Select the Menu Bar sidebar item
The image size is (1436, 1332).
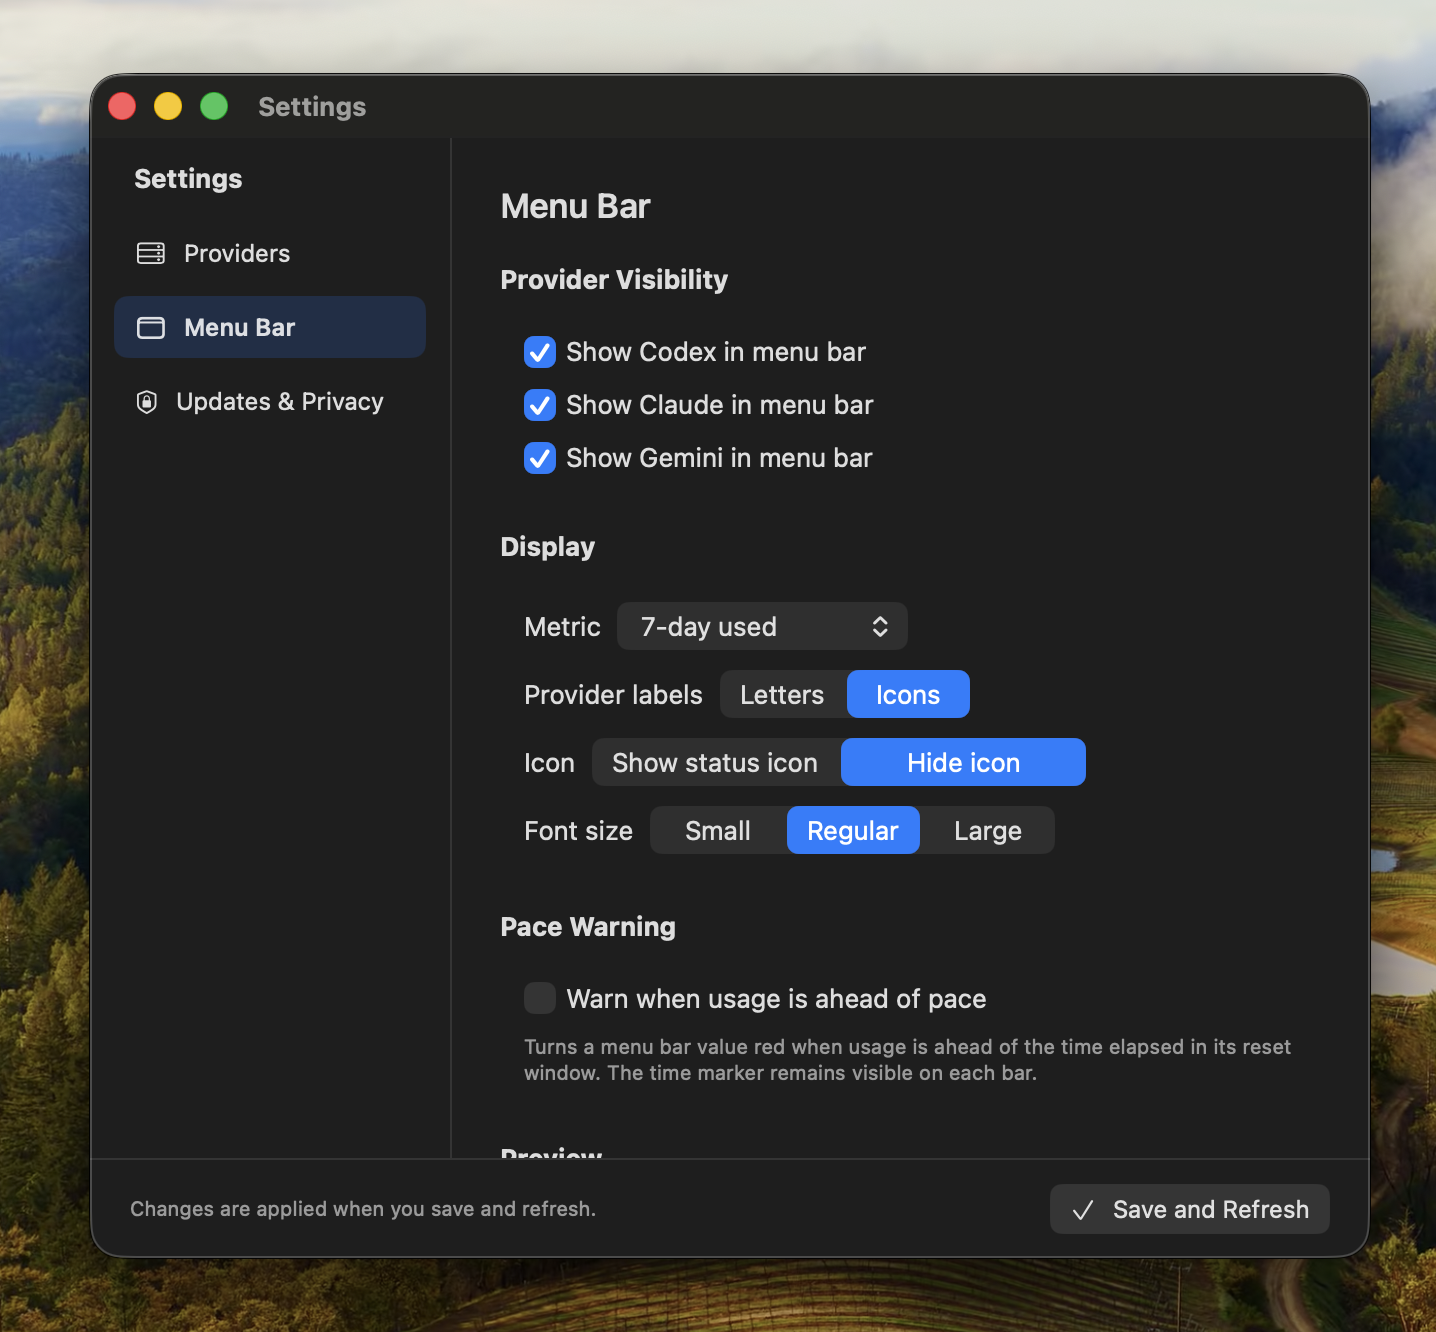pyautogui.click(x=270, y=327)
